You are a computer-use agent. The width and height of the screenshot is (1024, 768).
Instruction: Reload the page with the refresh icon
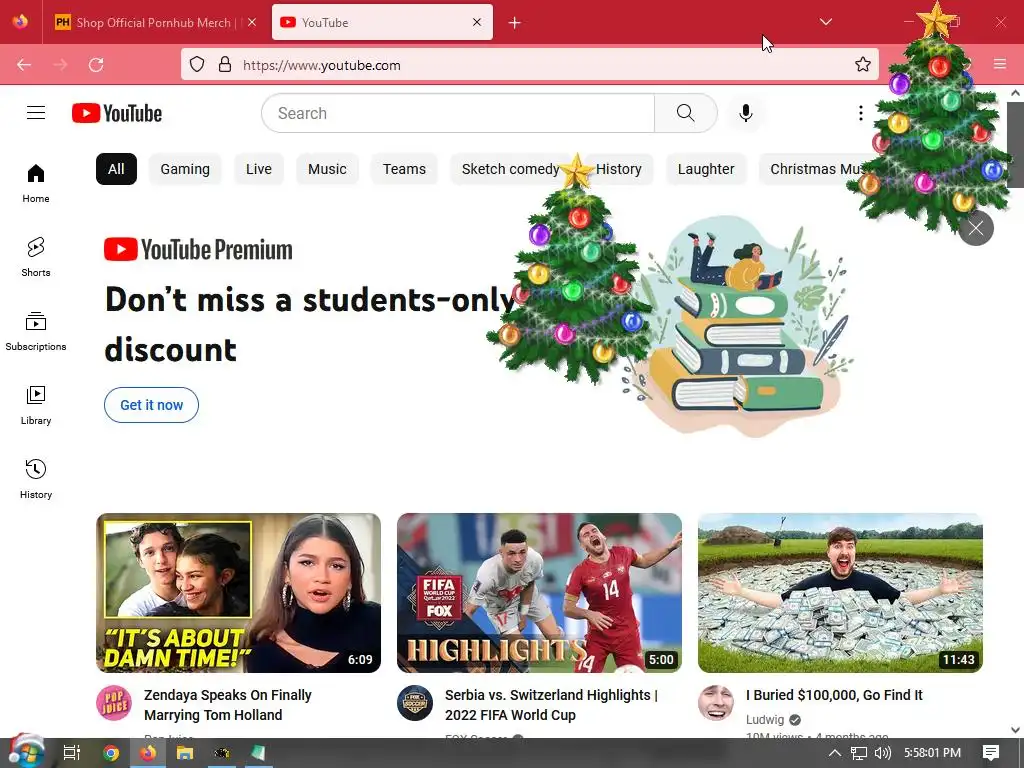click(x=96, y=65)
